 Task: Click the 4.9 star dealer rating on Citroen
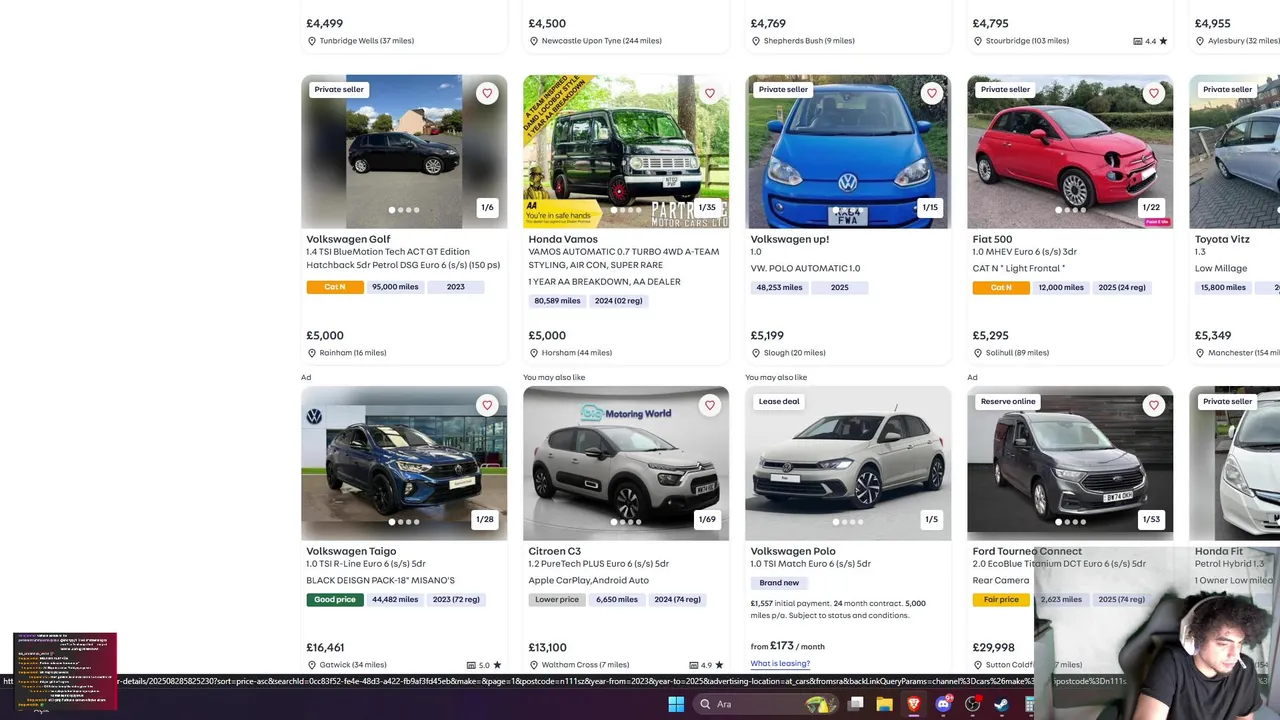[x=706, y=665]
